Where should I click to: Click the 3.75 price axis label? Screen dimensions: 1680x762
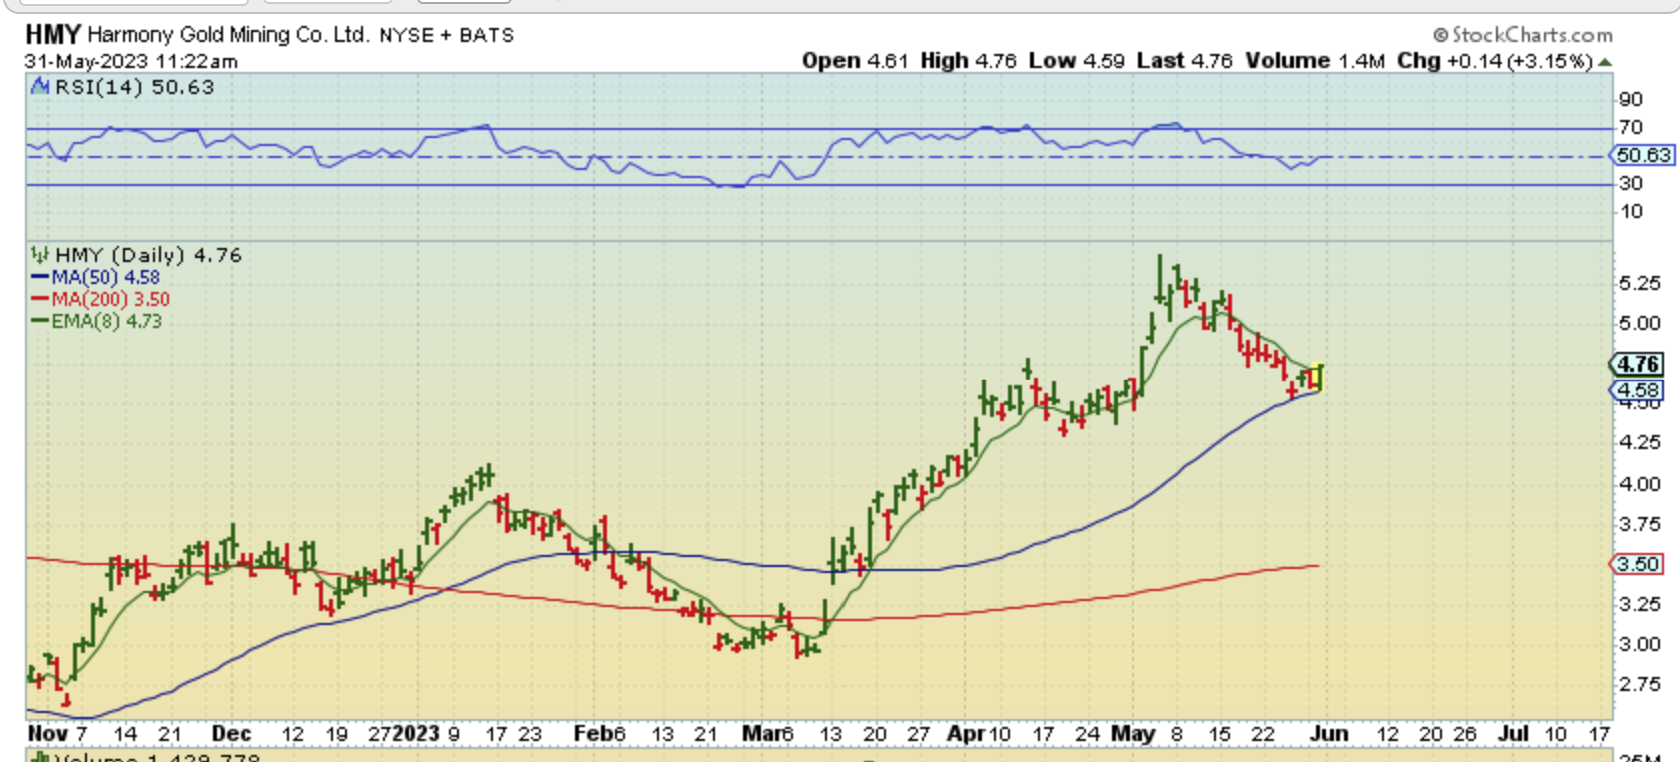1639,524
